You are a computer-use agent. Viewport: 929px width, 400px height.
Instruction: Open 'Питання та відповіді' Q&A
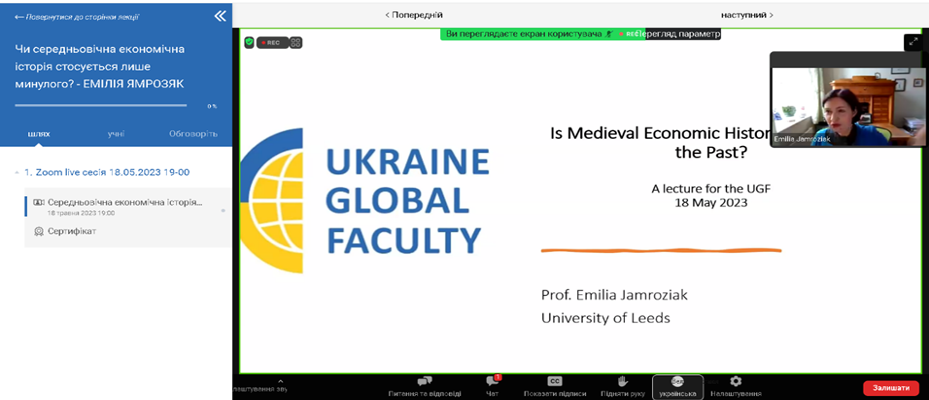click(424, 386)
